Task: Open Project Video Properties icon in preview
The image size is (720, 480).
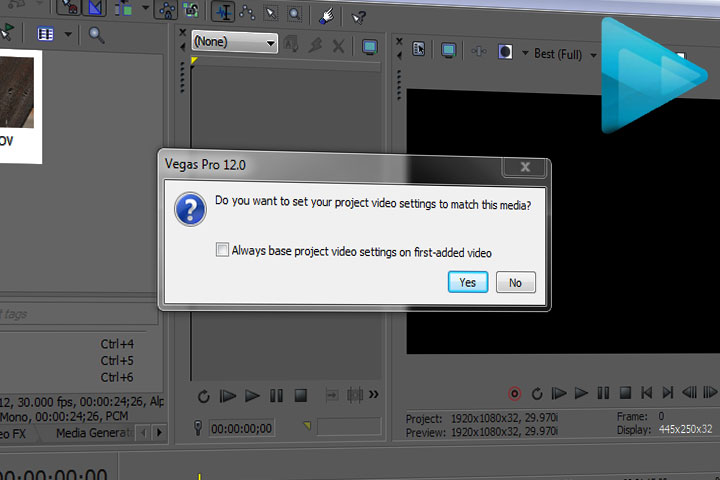Action: click(418, 49)
